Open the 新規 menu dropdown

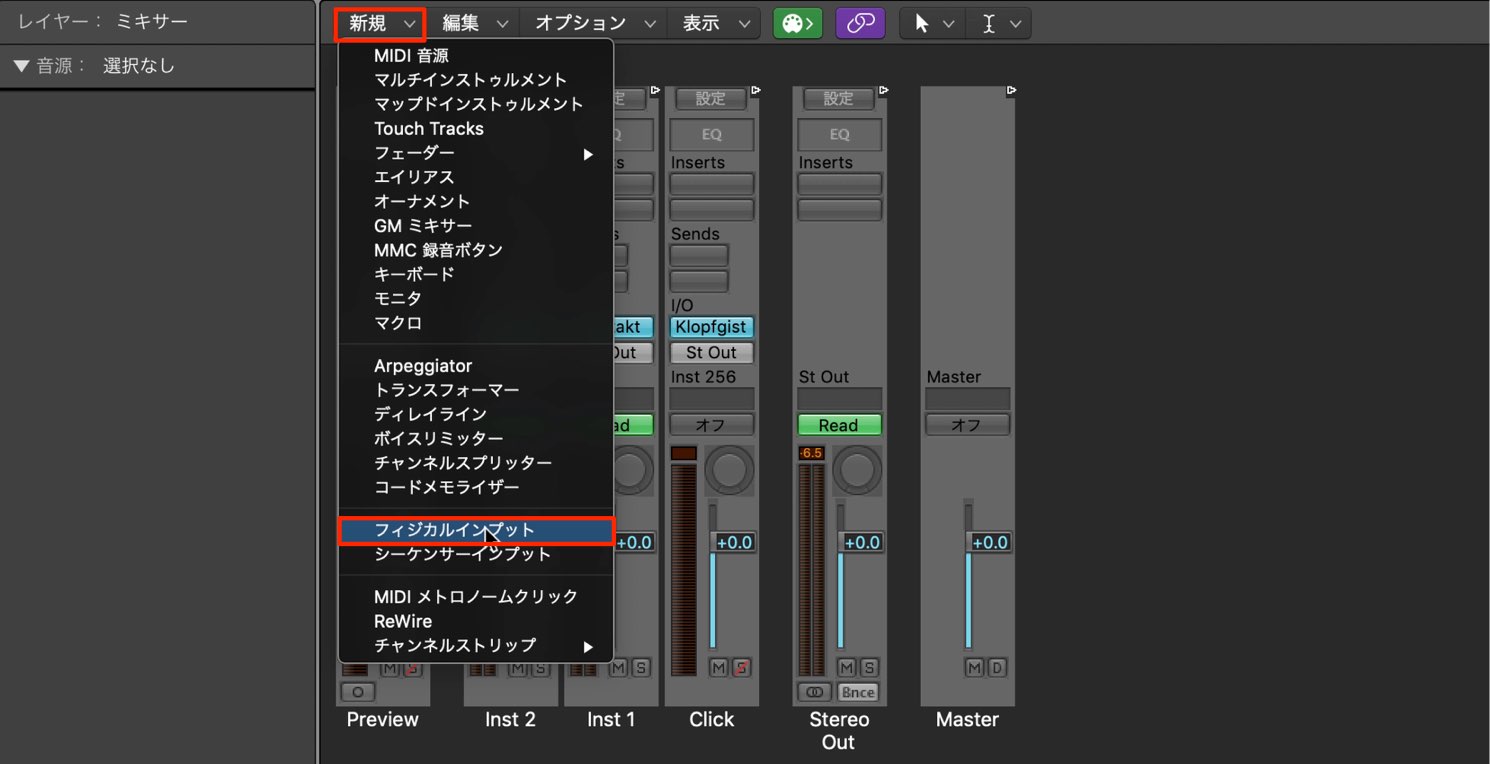[380, 23]
